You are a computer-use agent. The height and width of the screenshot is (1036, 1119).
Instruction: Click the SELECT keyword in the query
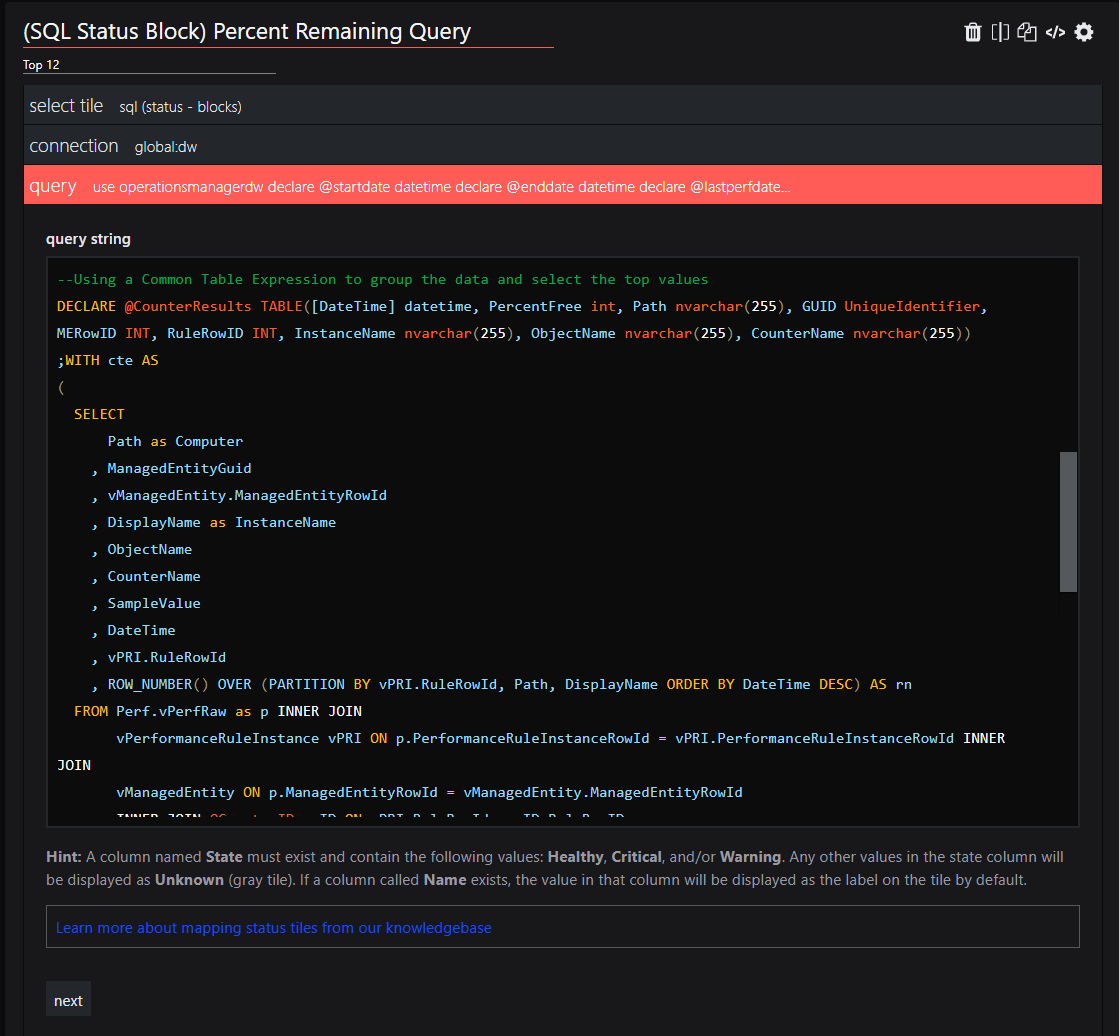pyautogui.click(x=99, y=414)
